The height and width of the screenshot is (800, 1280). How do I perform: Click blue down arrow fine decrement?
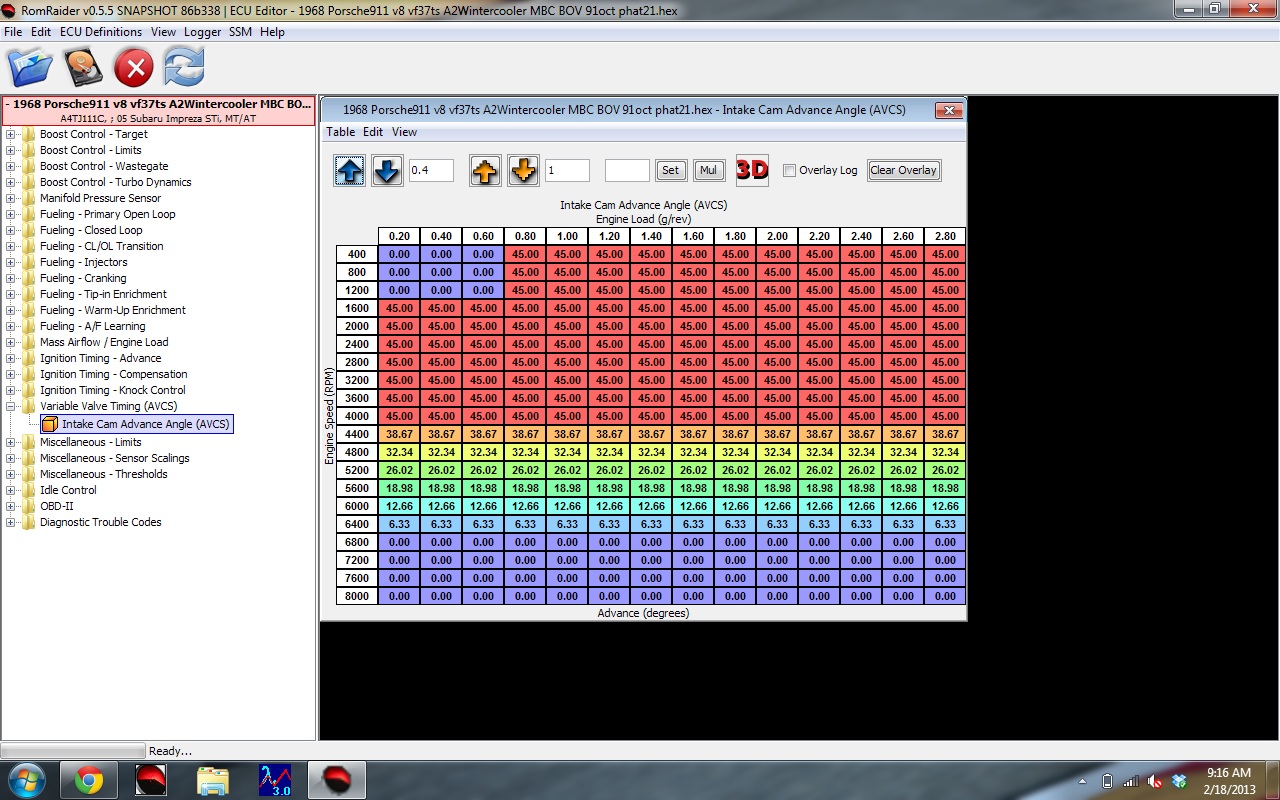[x=388, y=170]
